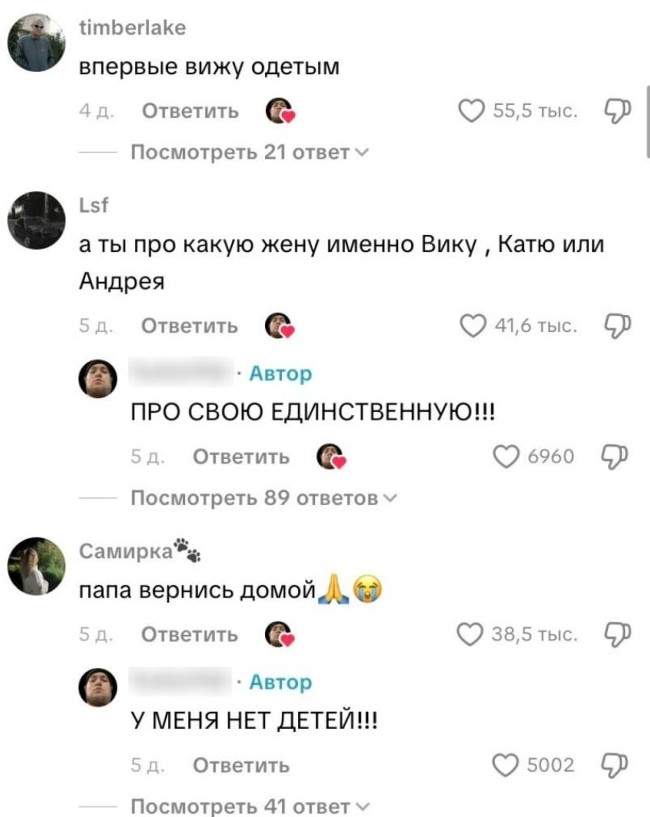Viewport: 650px width, 817px height.
Task: Open timberlake's profile avatar
Action: pos(36,43)
